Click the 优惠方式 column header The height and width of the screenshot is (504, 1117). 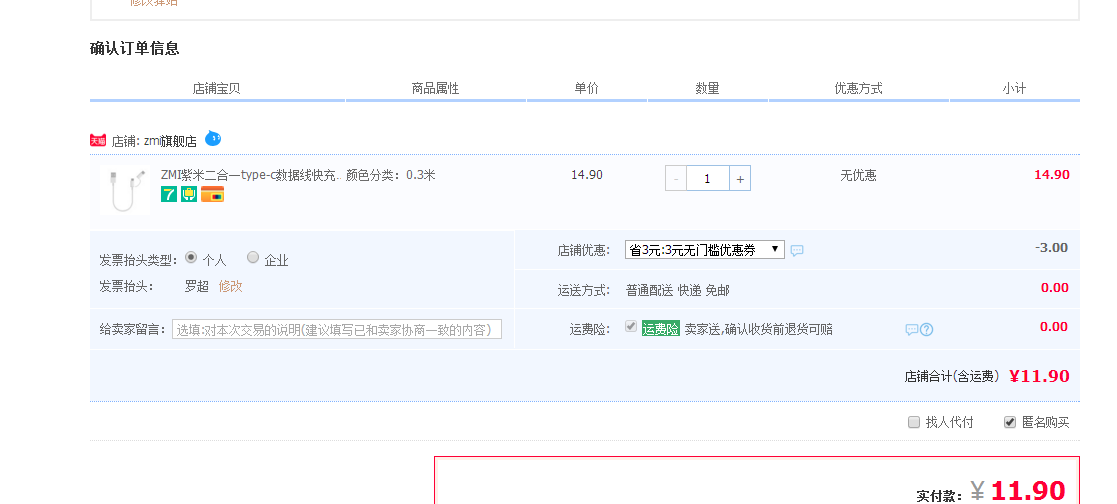(x=858, y=88)
